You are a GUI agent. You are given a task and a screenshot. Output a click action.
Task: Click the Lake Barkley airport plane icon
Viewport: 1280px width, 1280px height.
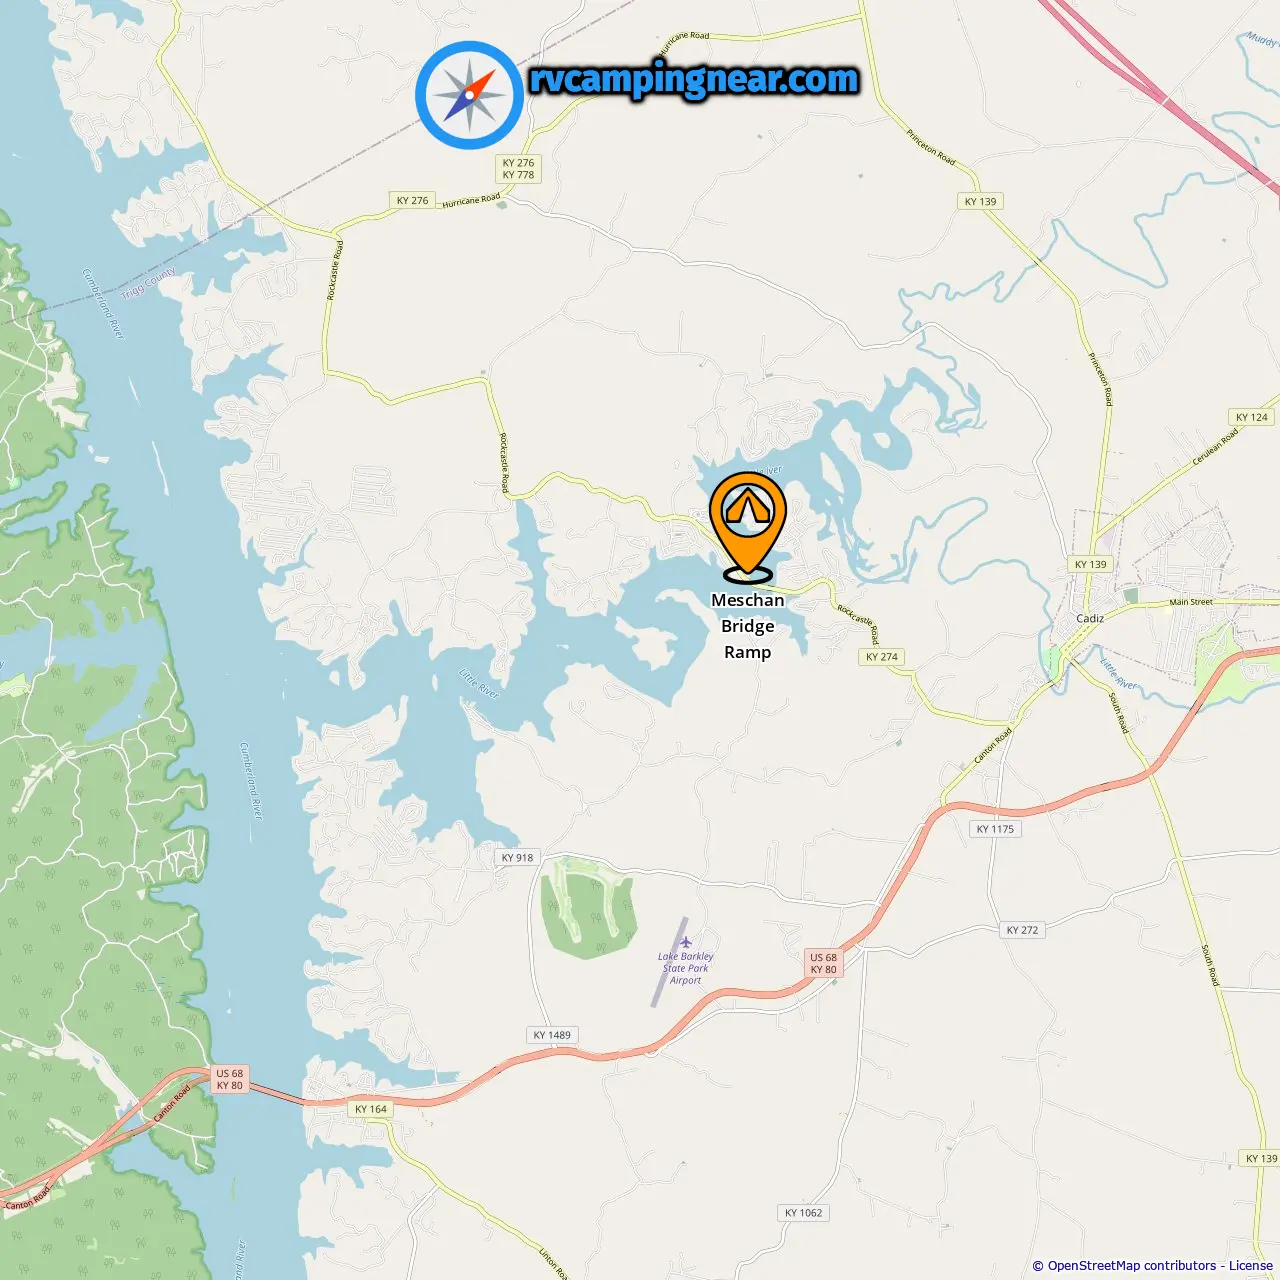point(686,942)
